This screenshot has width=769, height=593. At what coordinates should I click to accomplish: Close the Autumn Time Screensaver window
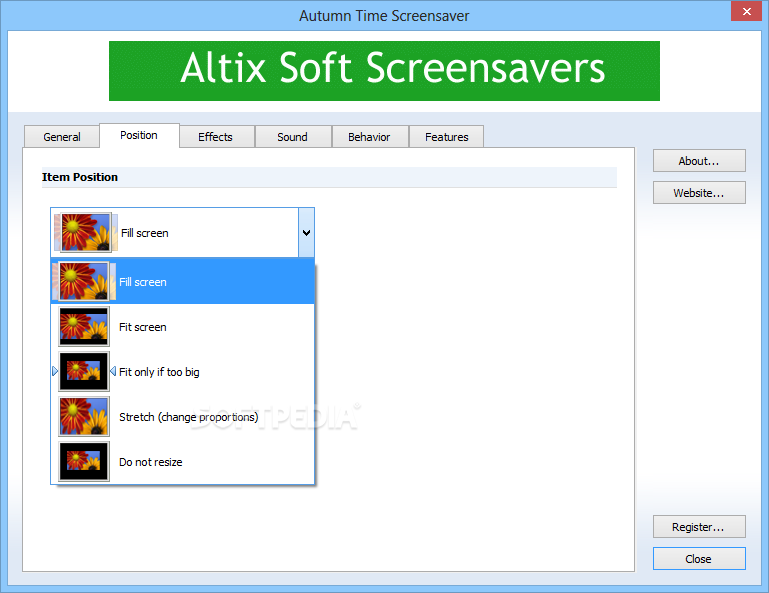[x=746, y=11]
